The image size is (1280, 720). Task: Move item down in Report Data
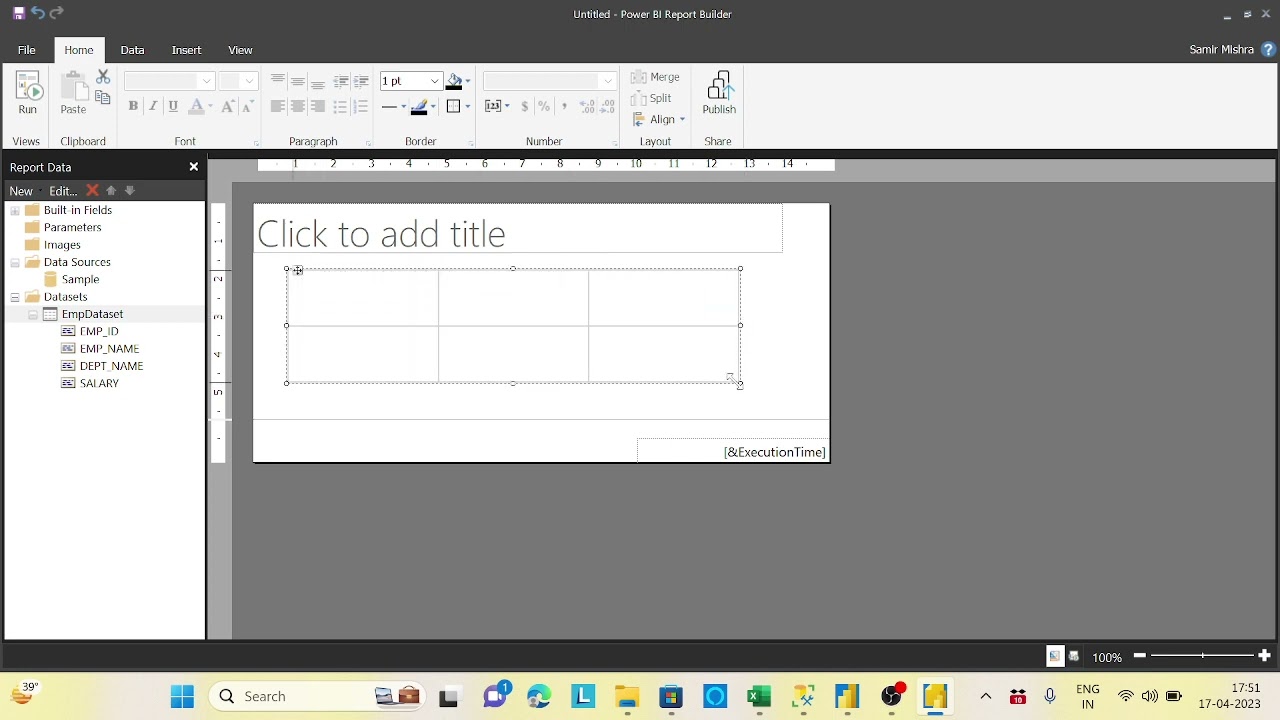tap(130, 190)
